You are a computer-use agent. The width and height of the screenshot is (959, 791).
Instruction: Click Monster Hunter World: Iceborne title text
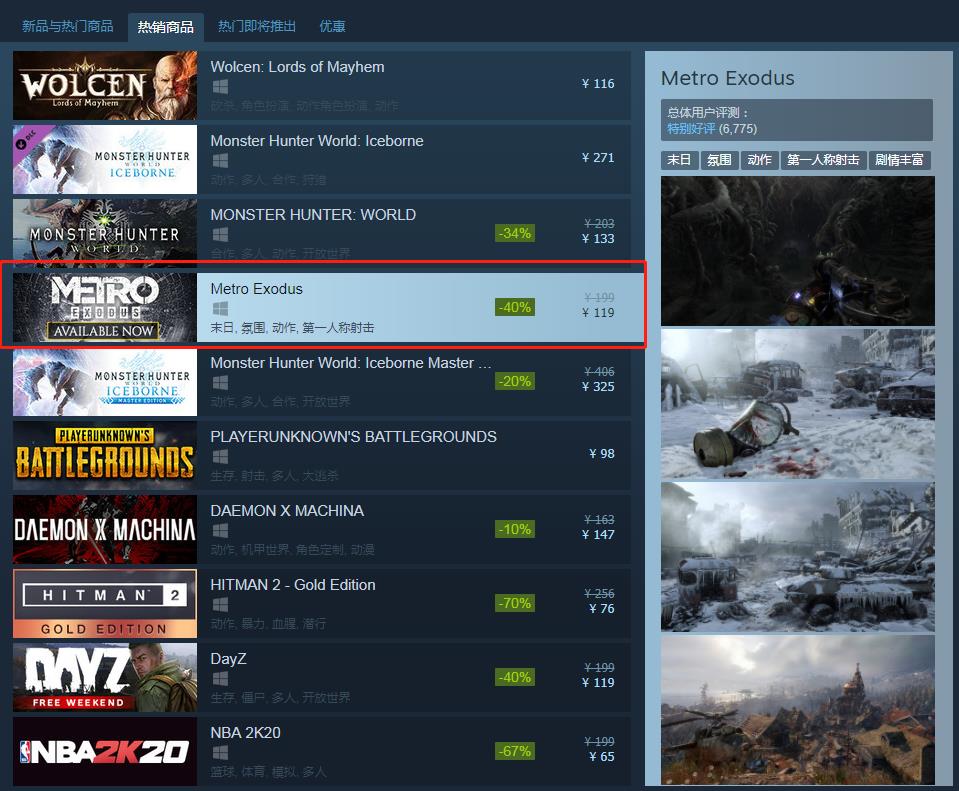point(317,141)
